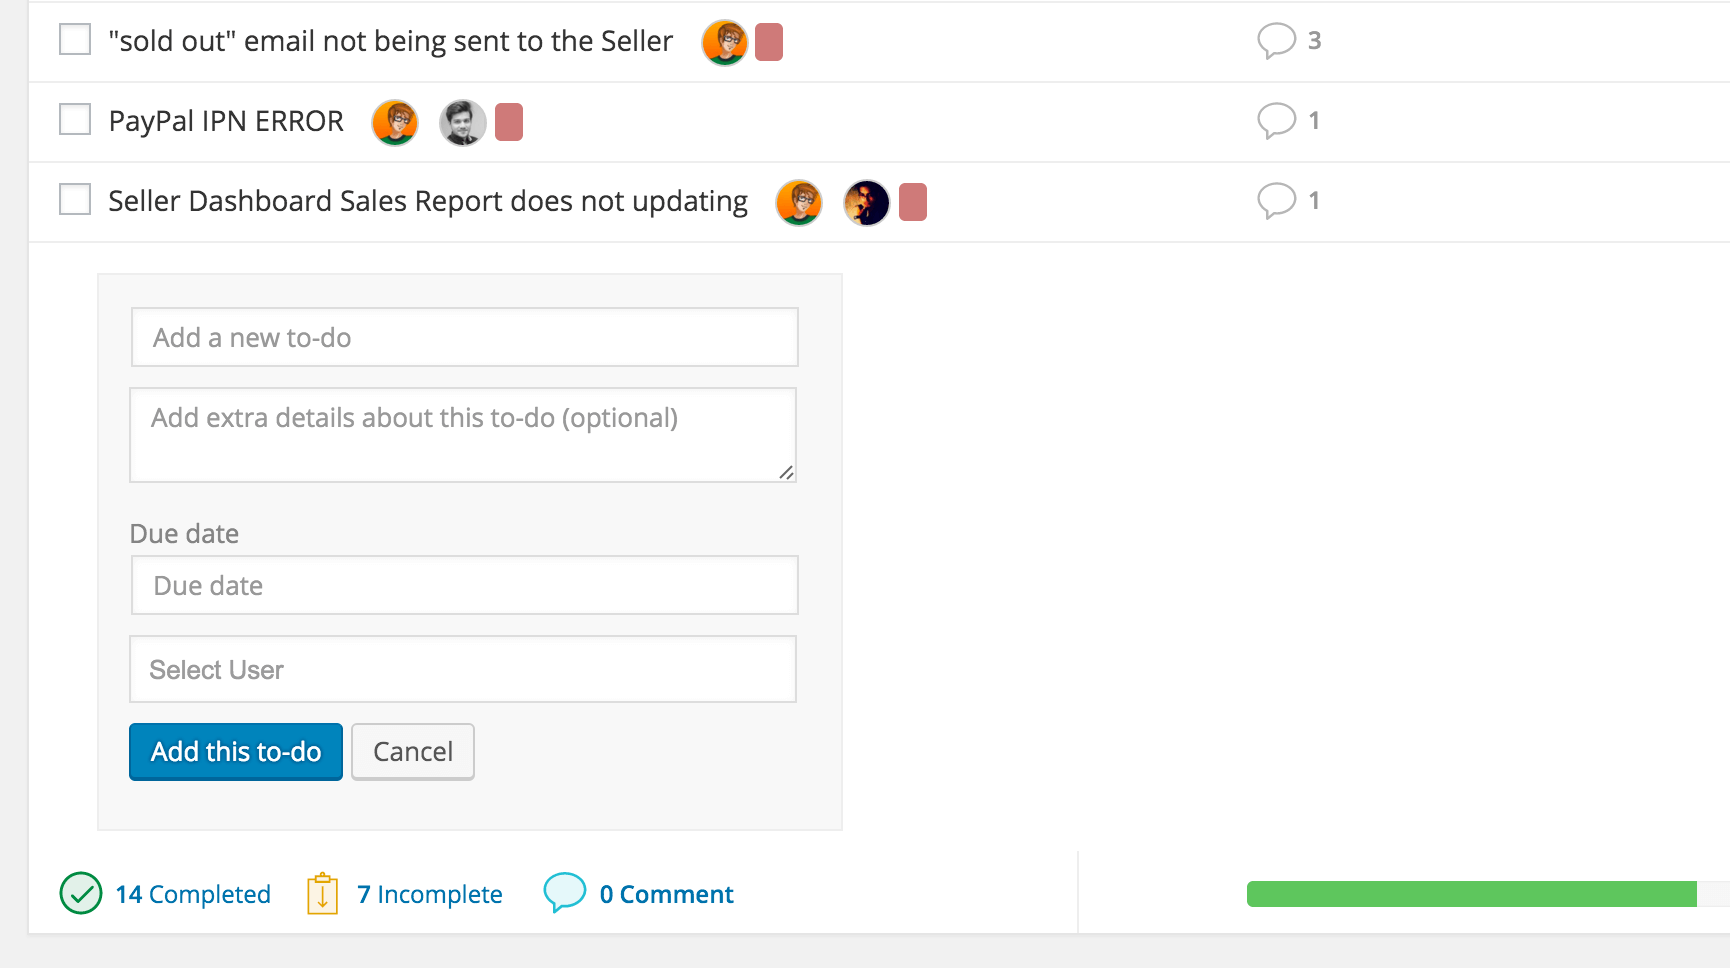Click comment bubble icon on "sold out" email task

coord(1276,40)
